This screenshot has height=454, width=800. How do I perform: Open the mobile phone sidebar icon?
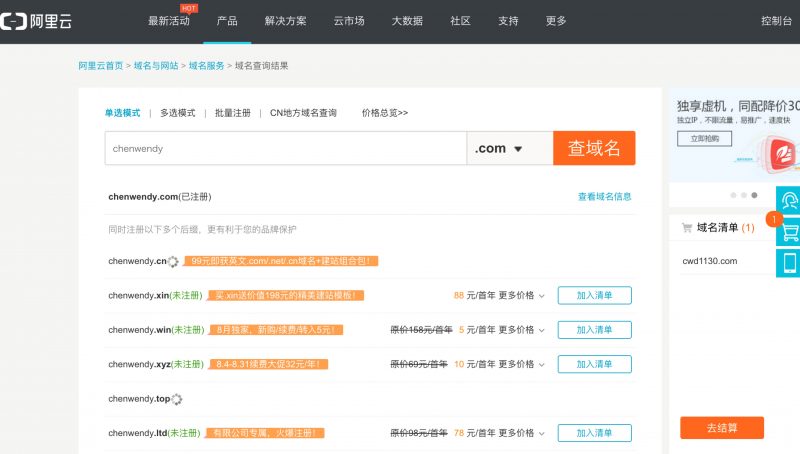tap(788, 263)
